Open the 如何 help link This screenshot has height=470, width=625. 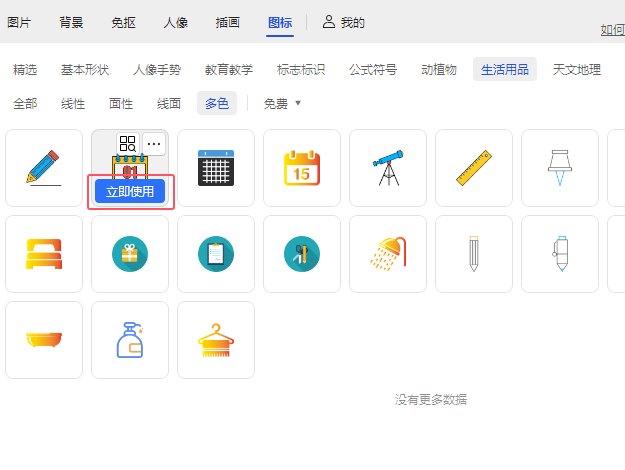[613, 29]
